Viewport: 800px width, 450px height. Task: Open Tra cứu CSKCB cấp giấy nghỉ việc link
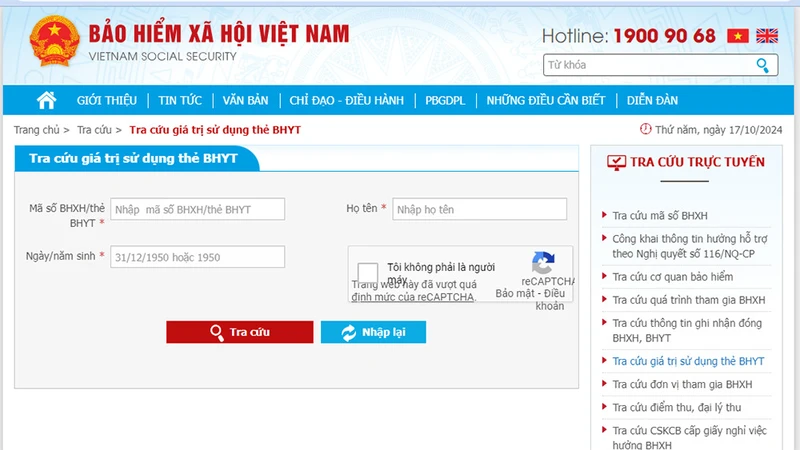point(689,437)
